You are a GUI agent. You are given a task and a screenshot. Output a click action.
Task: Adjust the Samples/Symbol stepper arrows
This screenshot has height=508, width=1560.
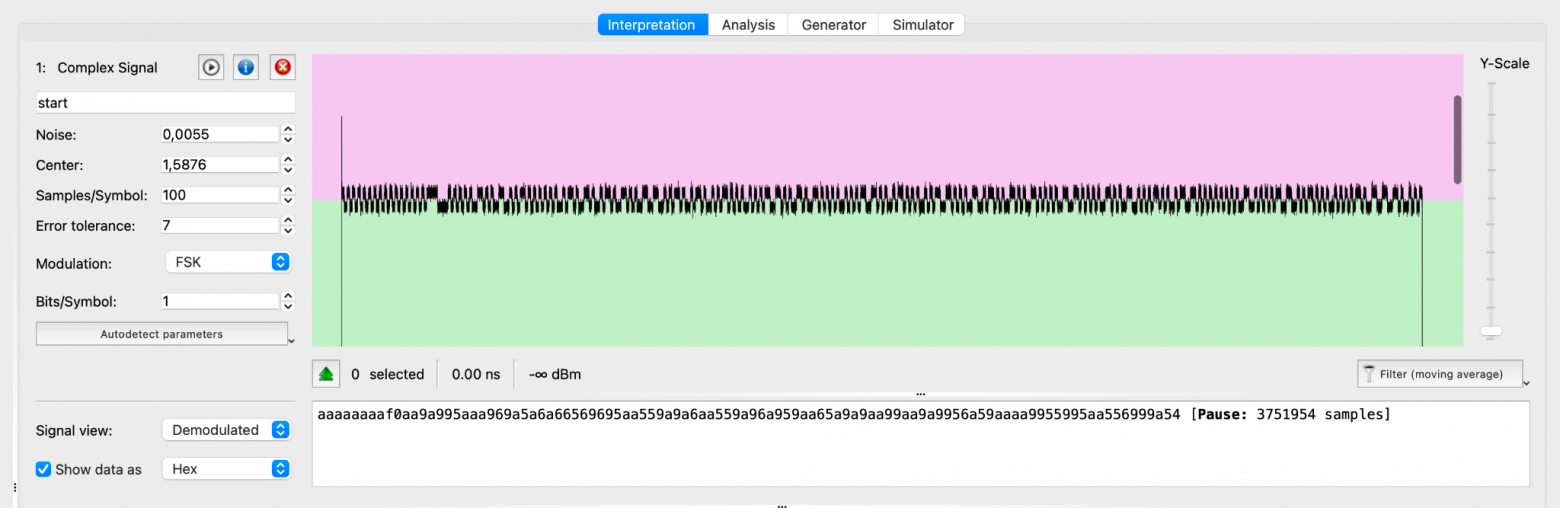[x=288, y=195]
